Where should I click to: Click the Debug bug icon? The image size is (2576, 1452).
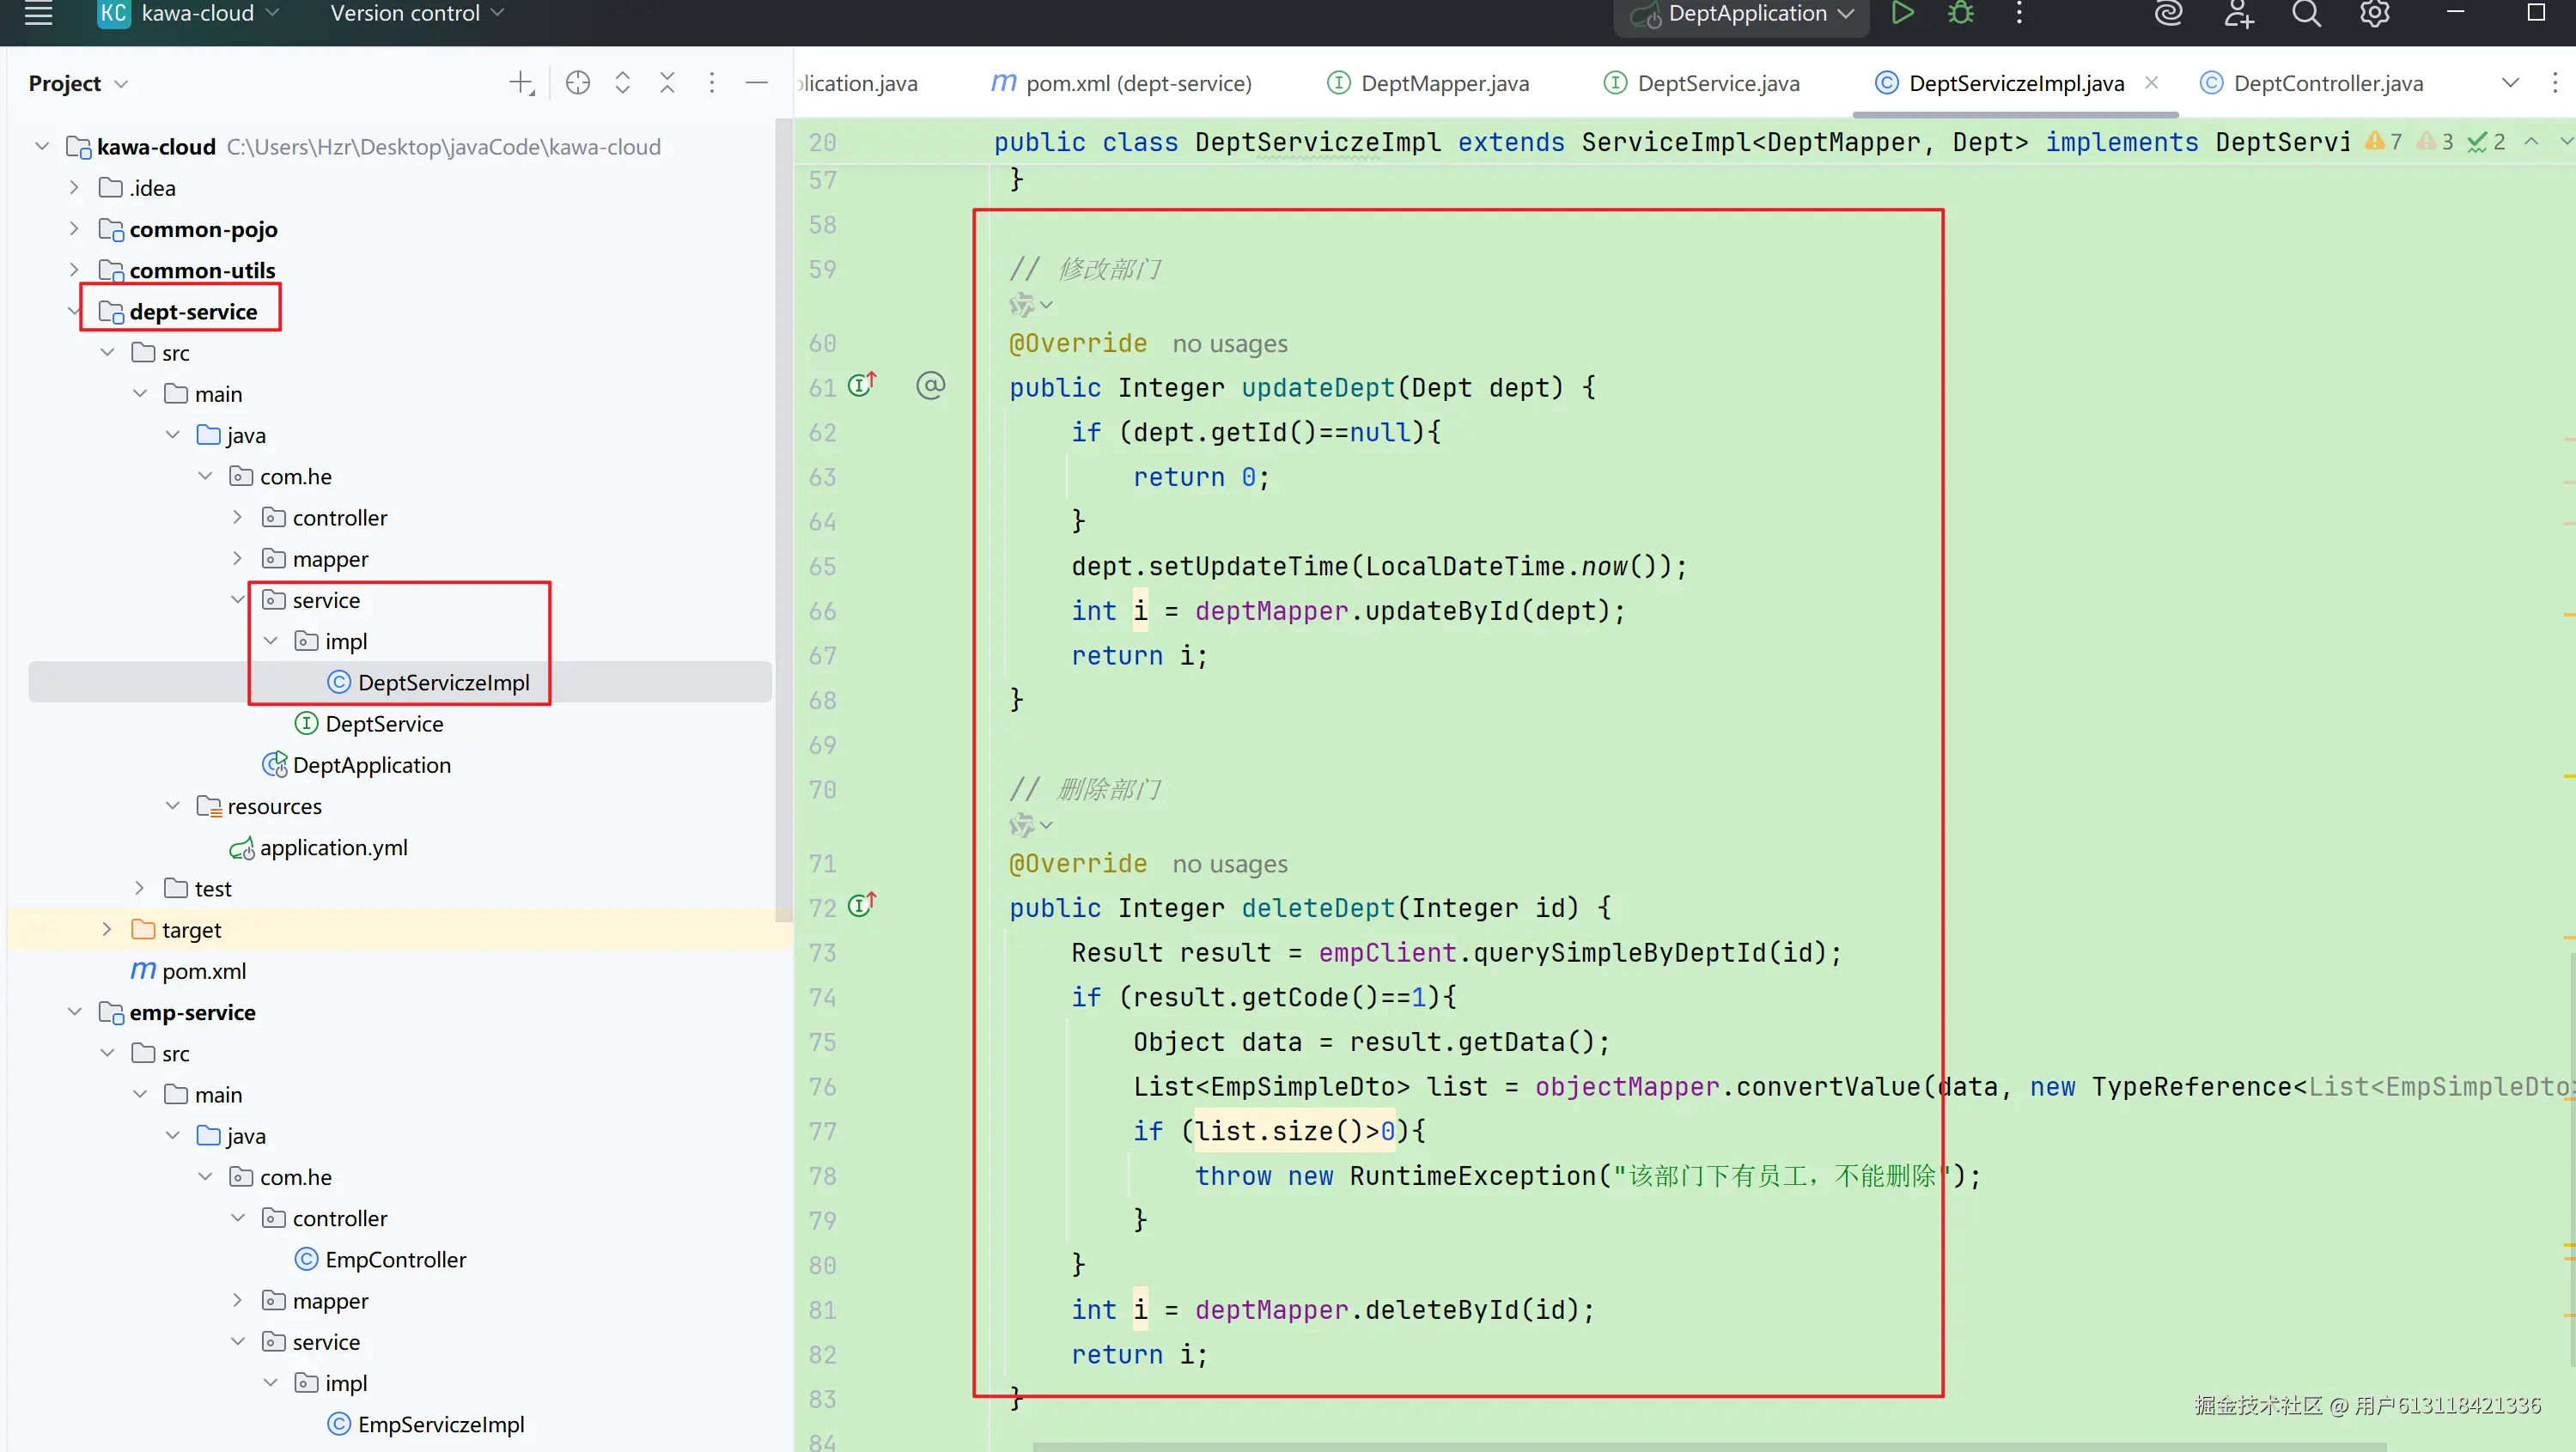click(1960, 13)
